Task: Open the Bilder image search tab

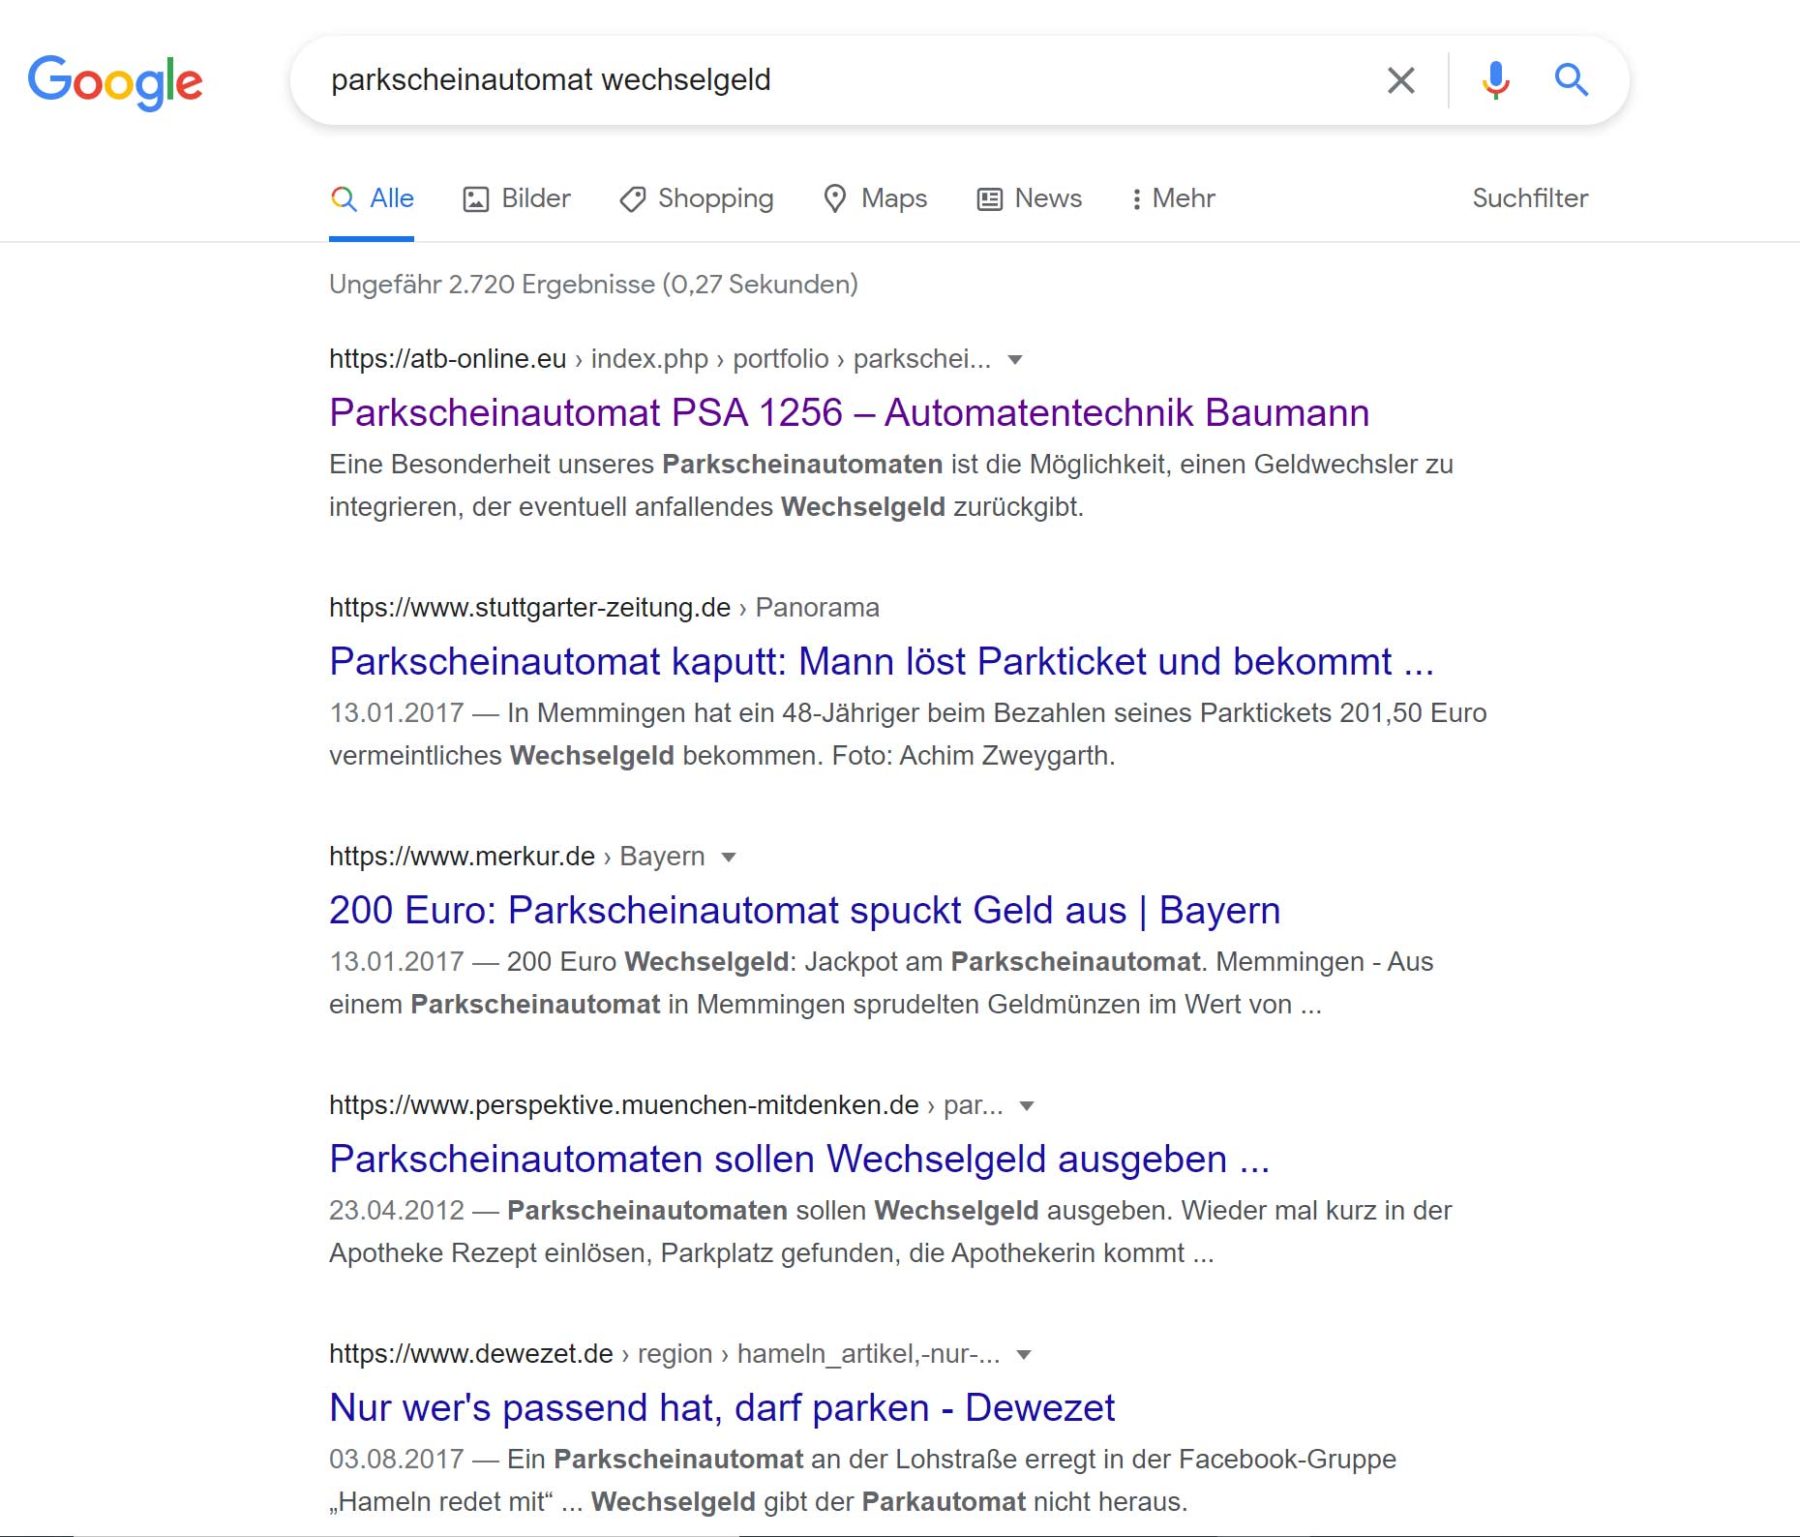Action: 517,198
